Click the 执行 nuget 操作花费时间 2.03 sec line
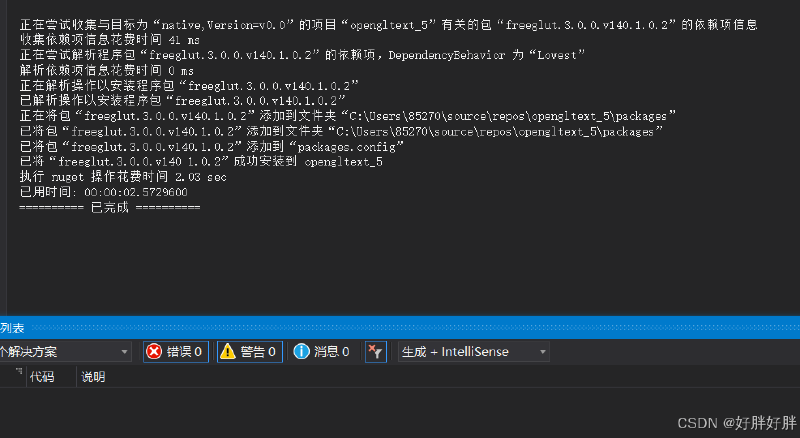 [123, 177]
